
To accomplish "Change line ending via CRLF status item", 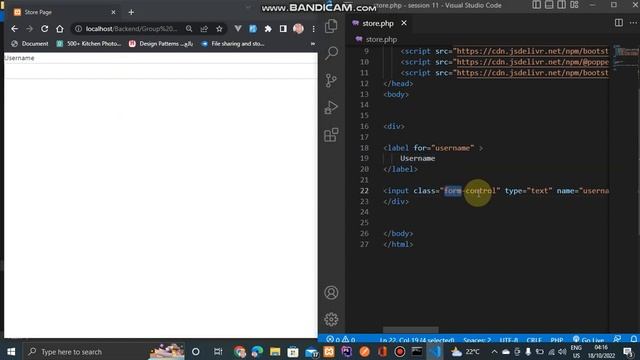I will pyautogui.click(x=534, y=340).
